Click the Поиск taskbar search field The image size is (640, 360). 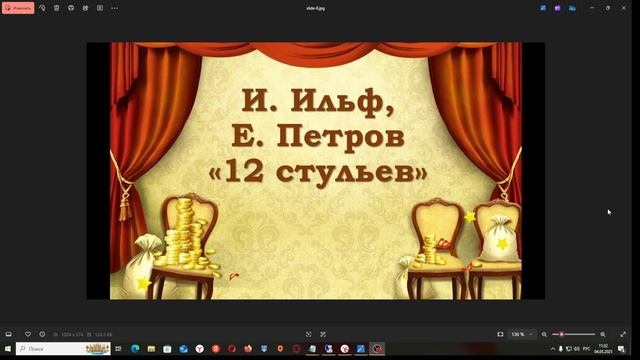63,349
